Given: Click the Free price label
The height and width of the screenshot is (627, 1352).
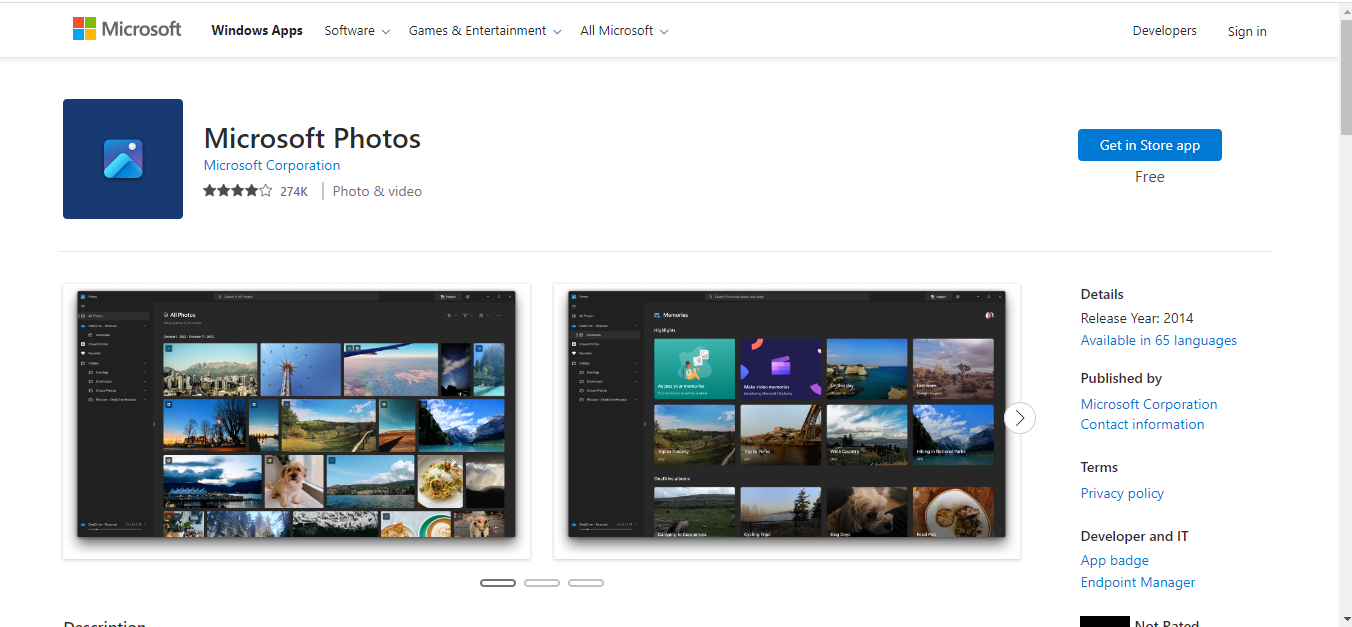Looking at the screenshot, I should [1150, 177].
